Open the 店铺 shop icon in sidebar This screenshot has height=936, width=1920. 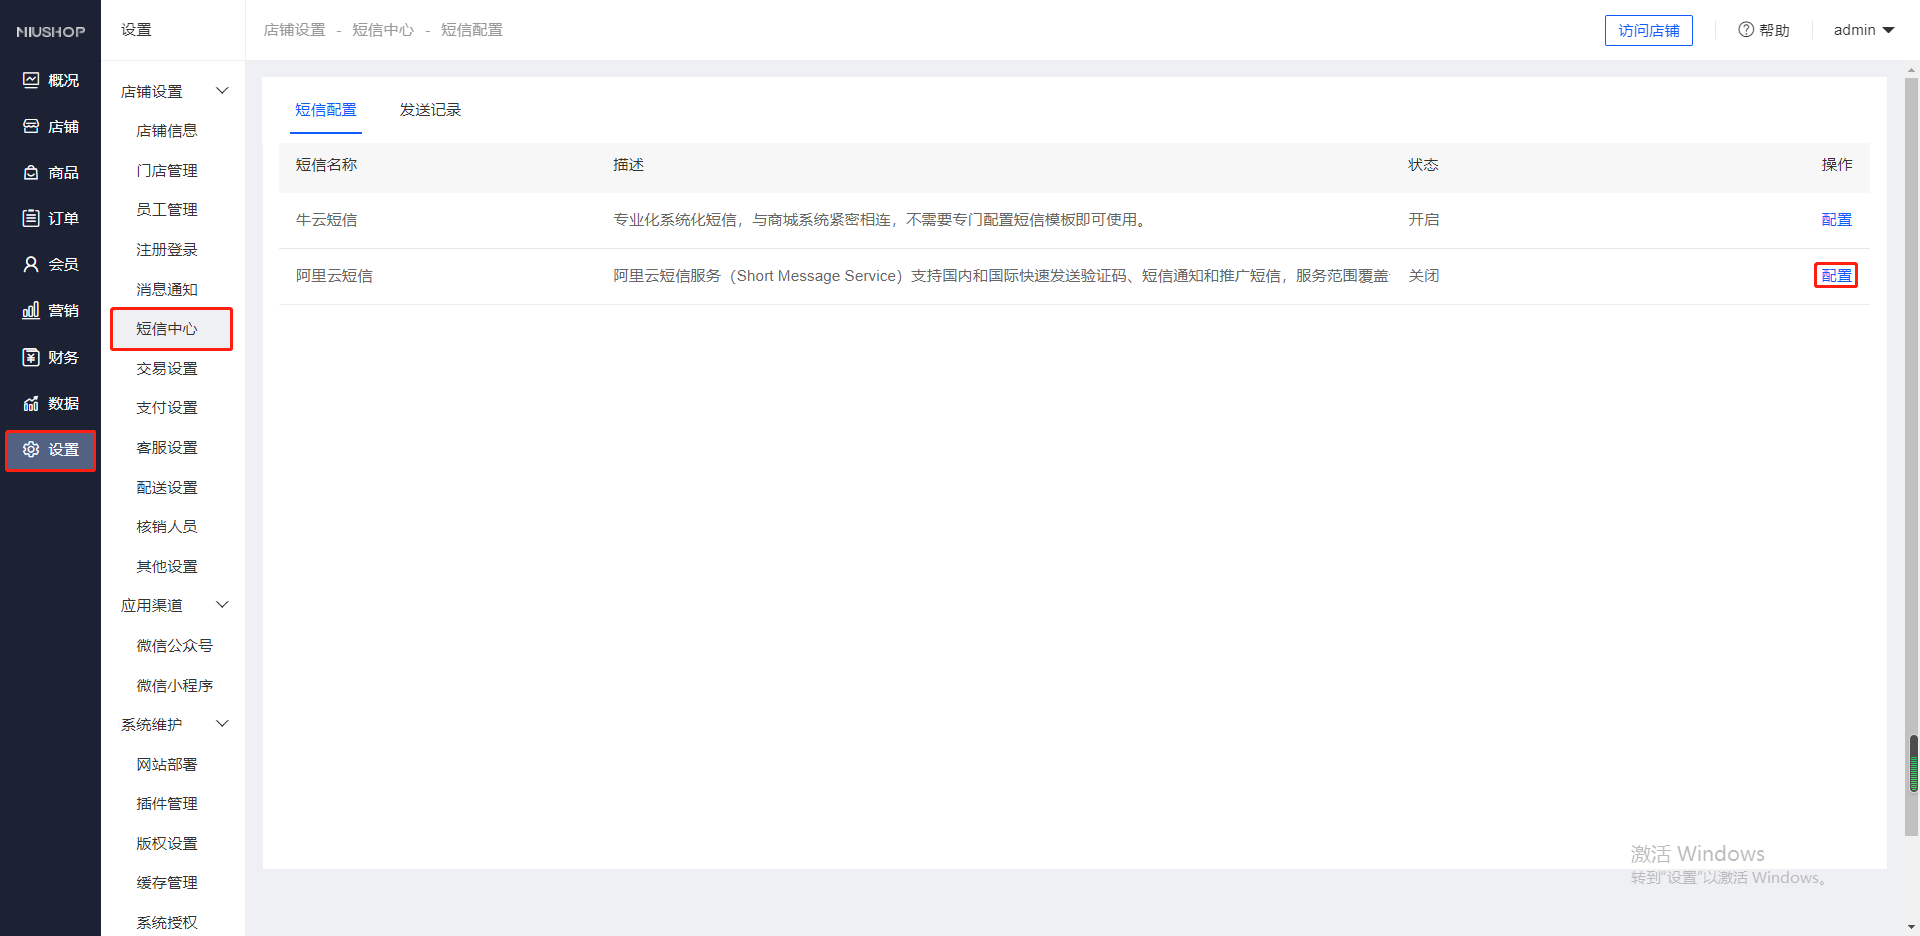(31, 127)
